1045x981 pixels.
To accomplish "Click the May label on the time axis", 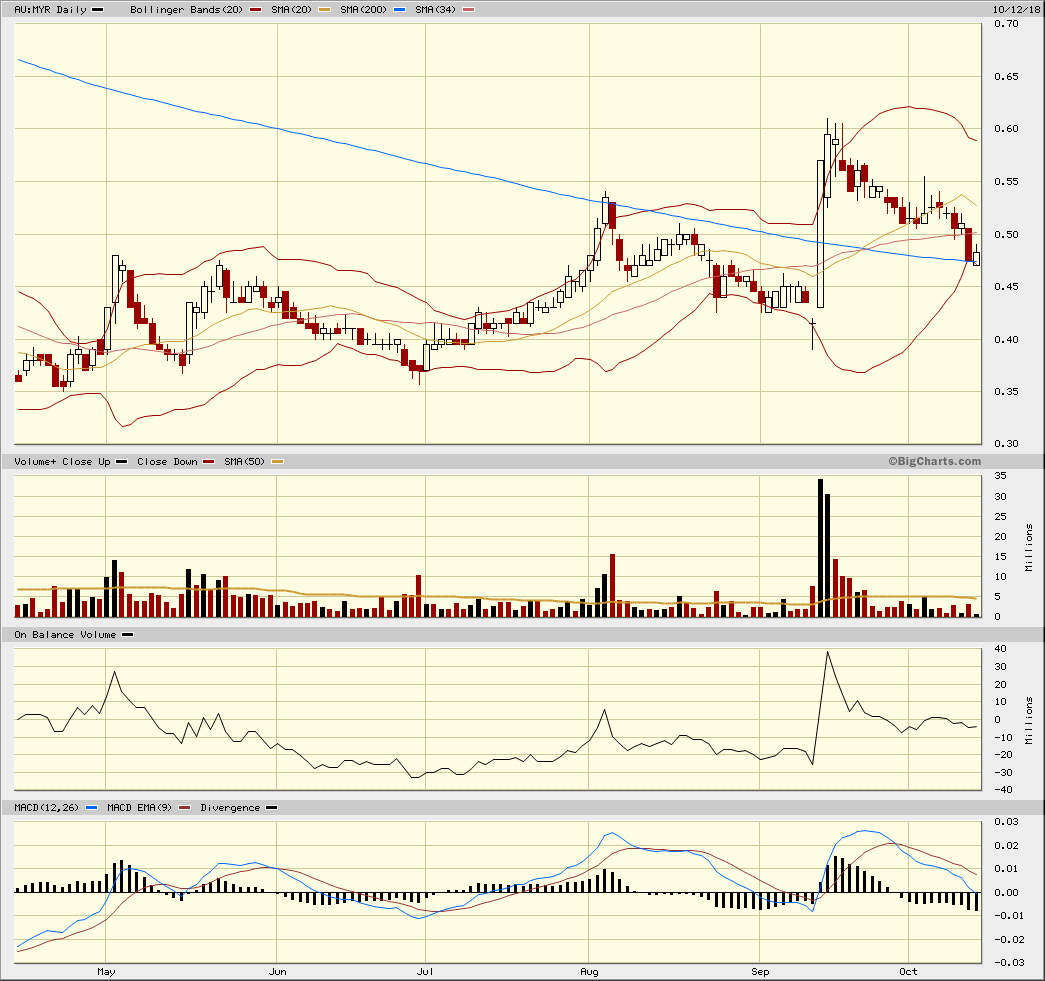I will click(106, 971).
